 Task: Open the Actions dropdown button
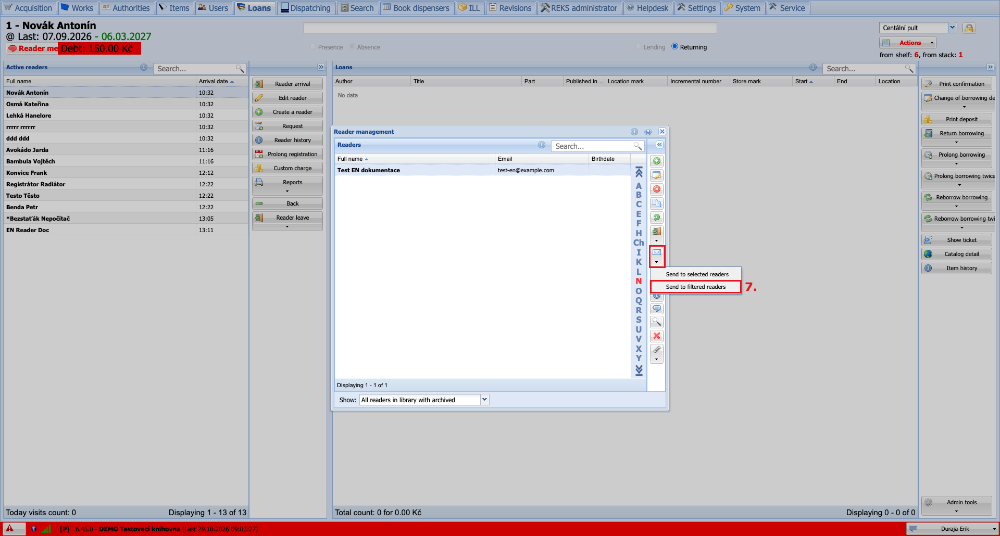coord(908,43)
